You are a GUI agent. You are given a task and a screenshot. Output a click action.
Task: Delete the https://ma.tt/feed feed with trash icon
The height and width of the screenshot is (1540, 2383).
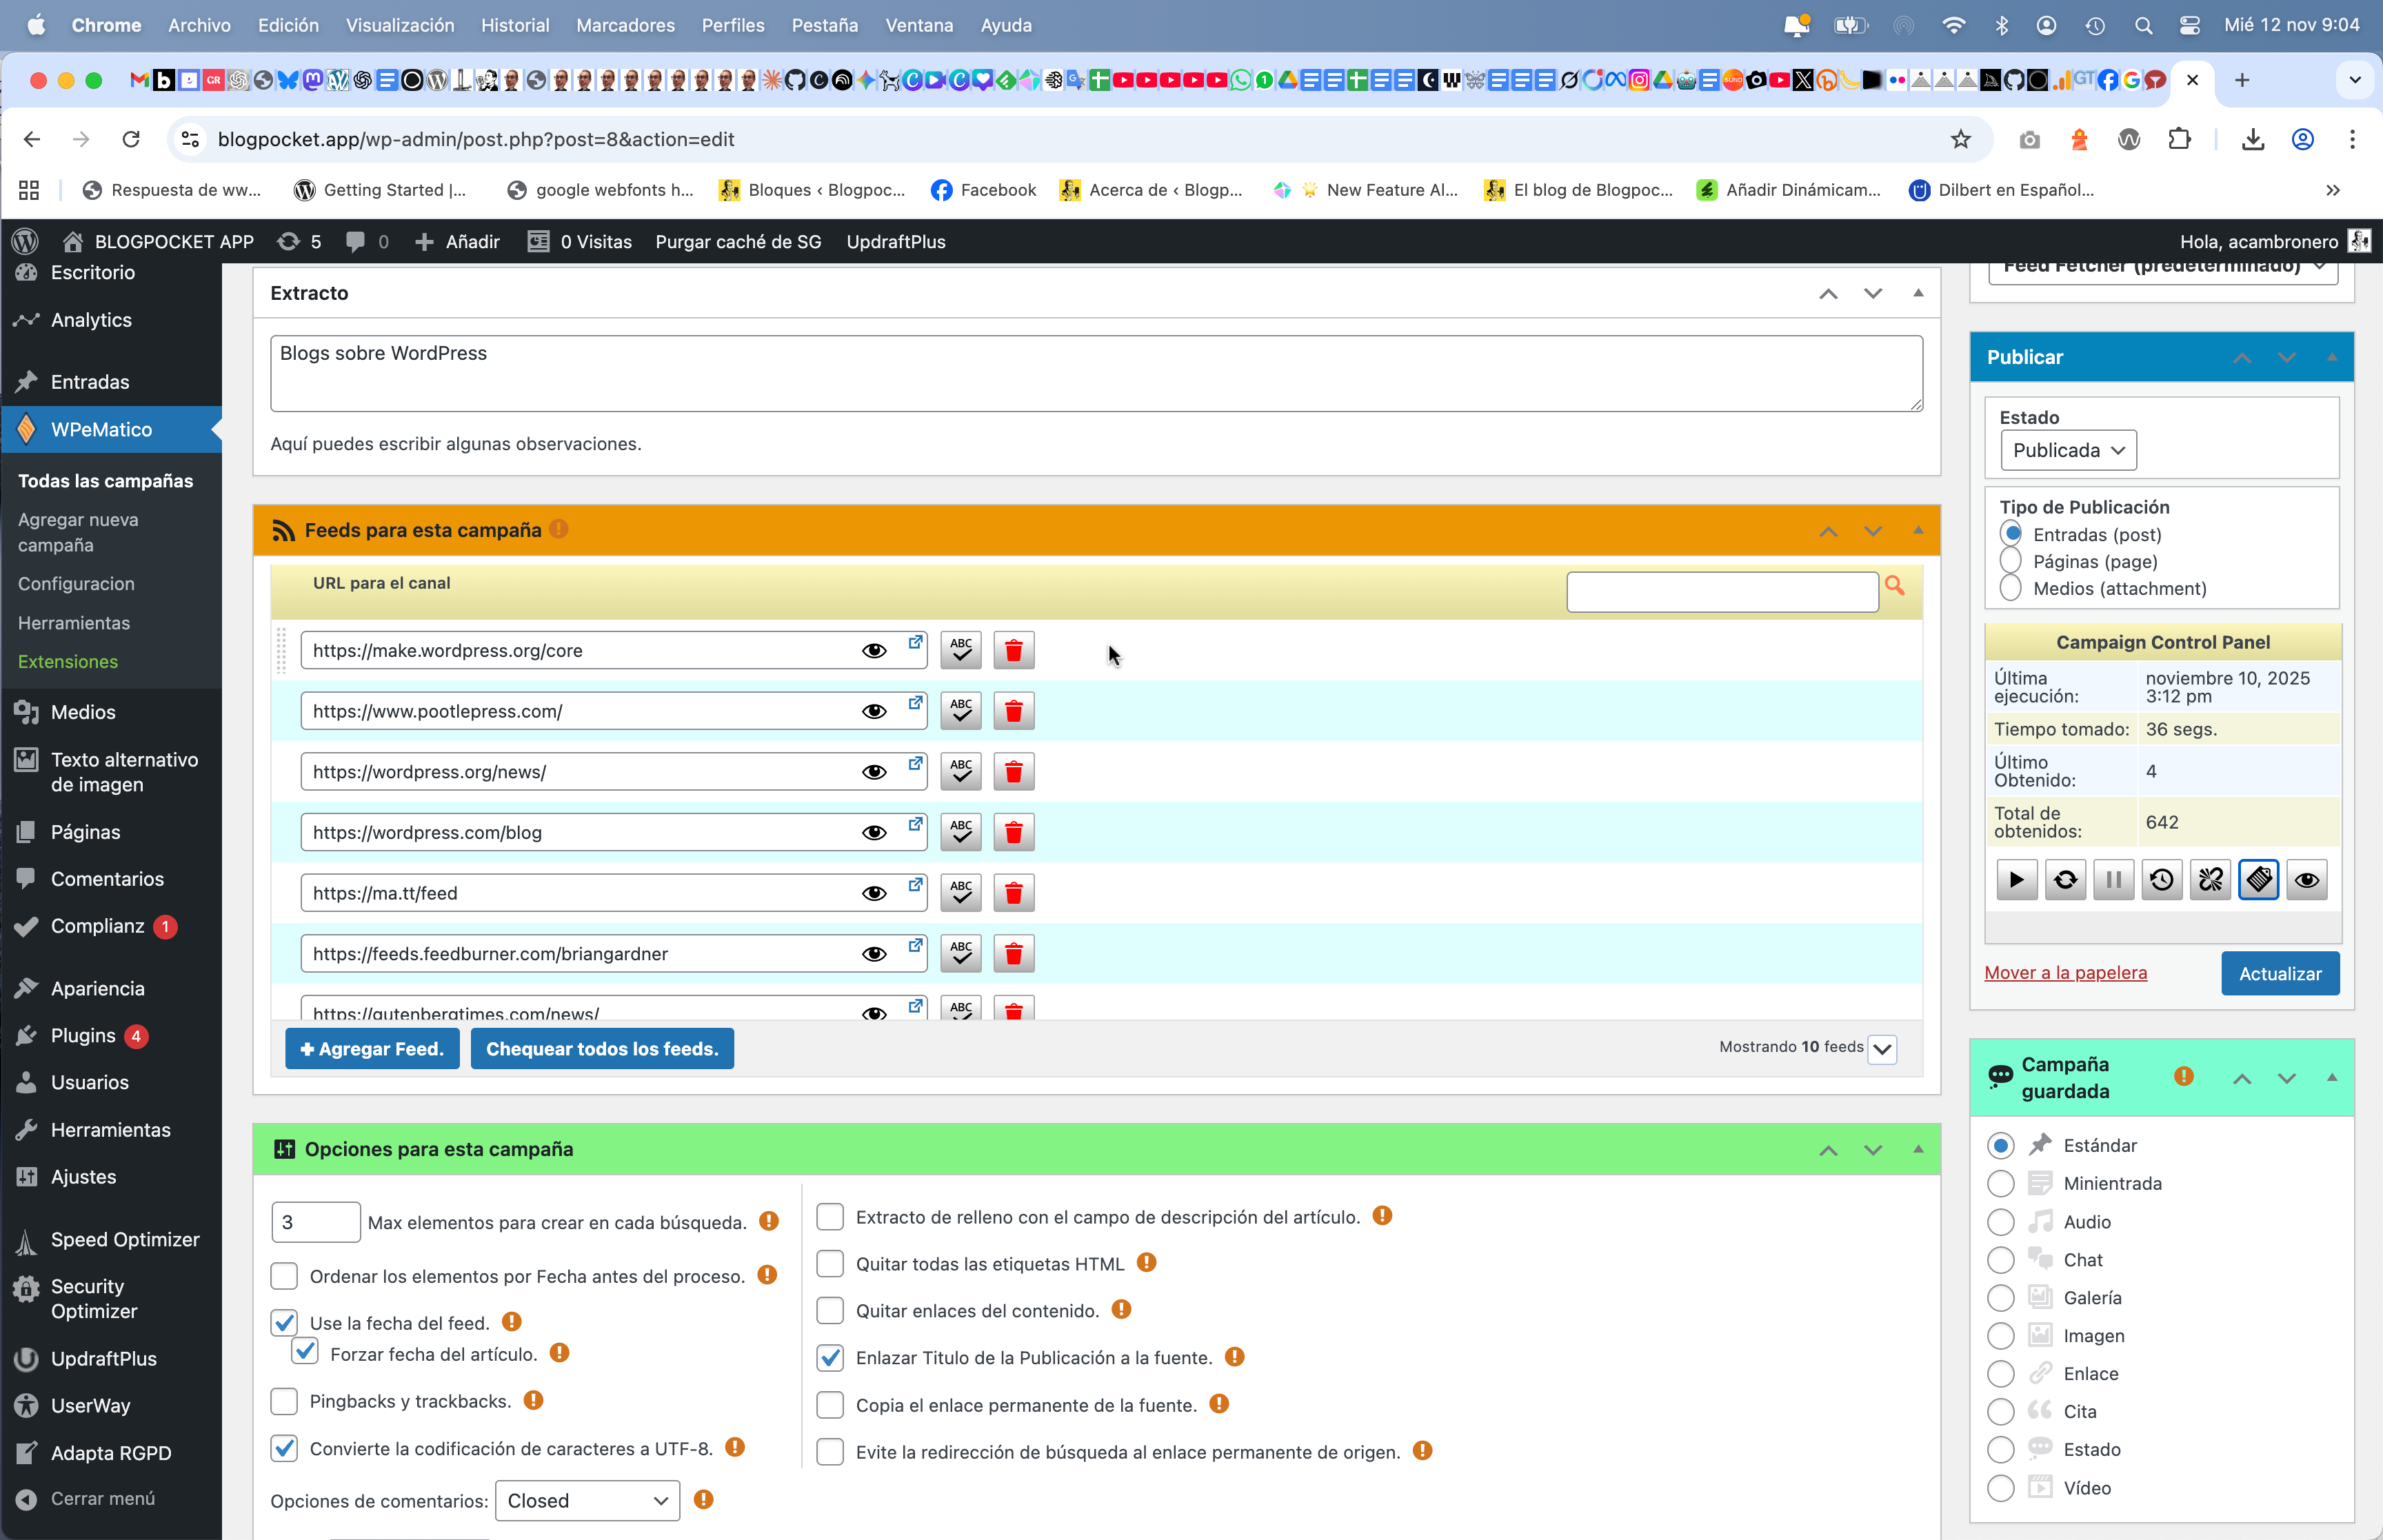click(x=1013, y=893)
